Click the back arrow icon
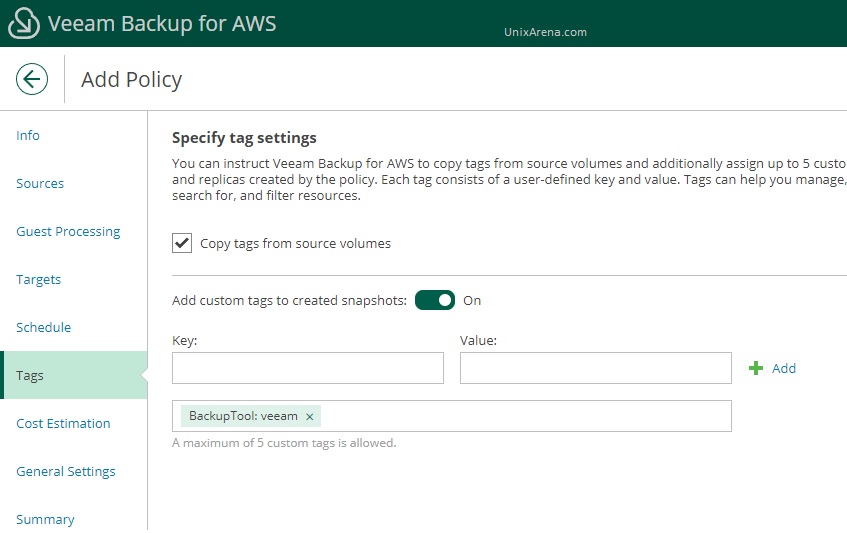 click(32, 79)
